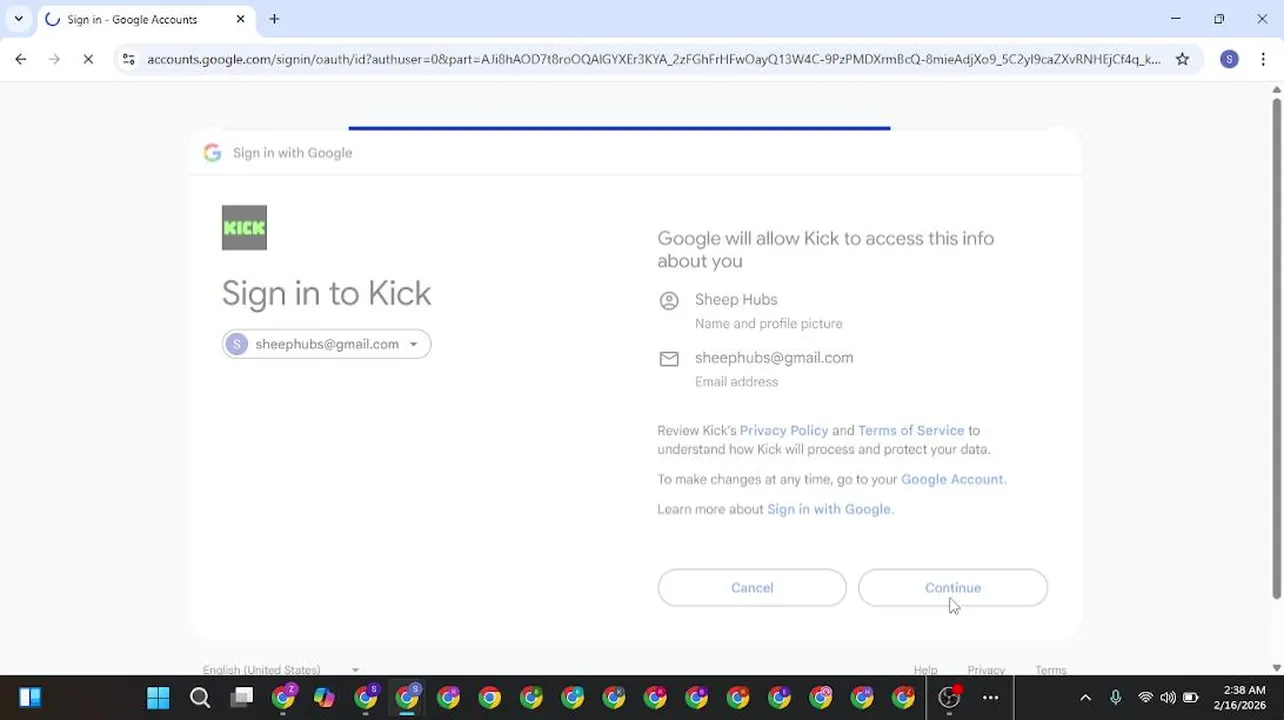Open the Chrome three-dot menu
The width and height of the screenshot is (1284, 720).
1263,59
